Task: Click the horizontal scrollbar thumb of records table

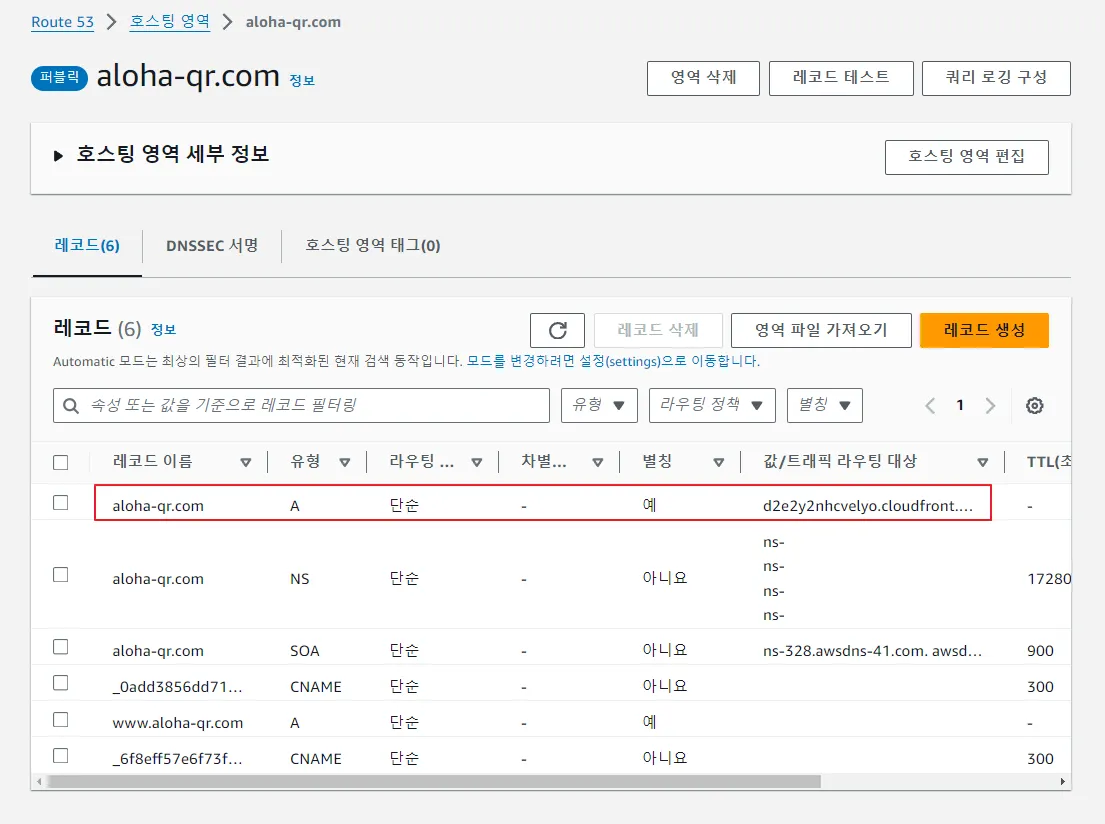Action: [434, 781]
